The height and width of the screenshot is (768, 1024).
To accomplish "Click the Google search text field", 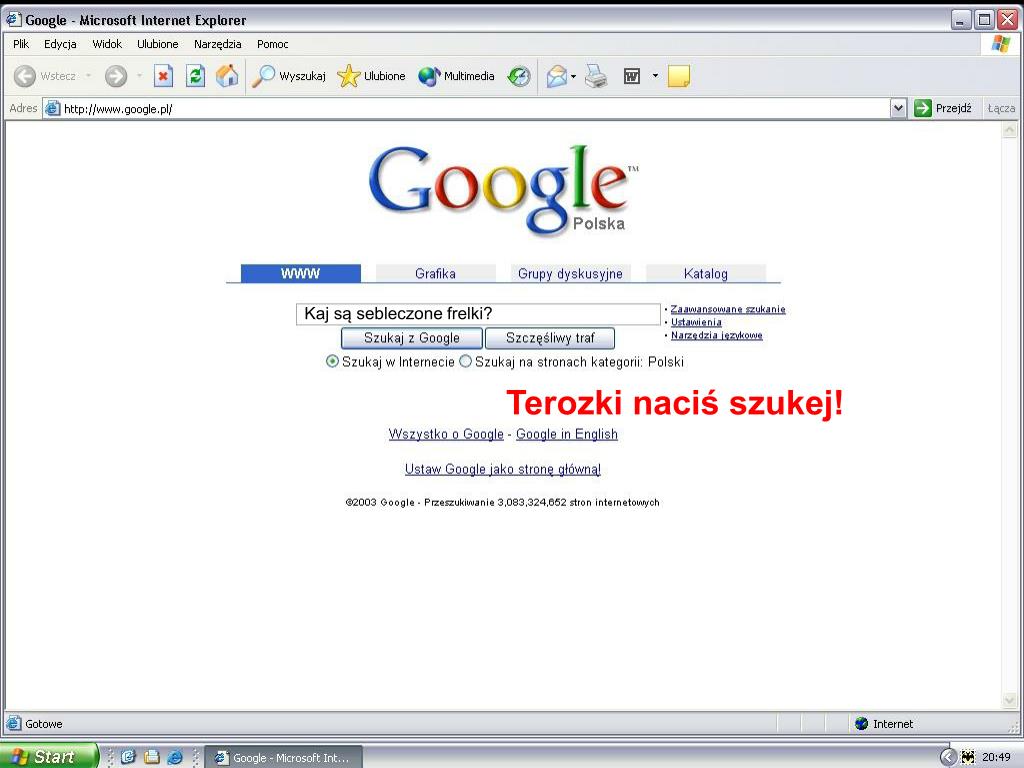I will tap(478, 313).
